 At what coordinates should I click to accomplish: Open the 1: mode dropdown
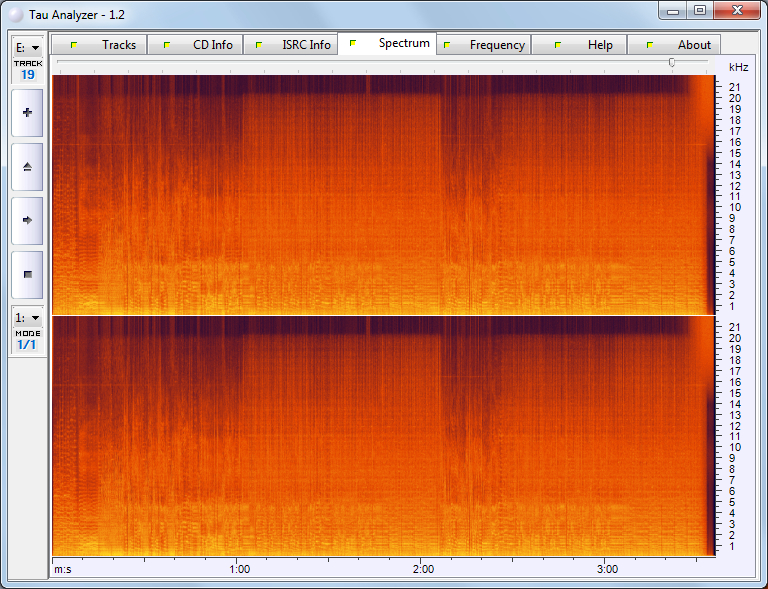click(x=27, y=317)
